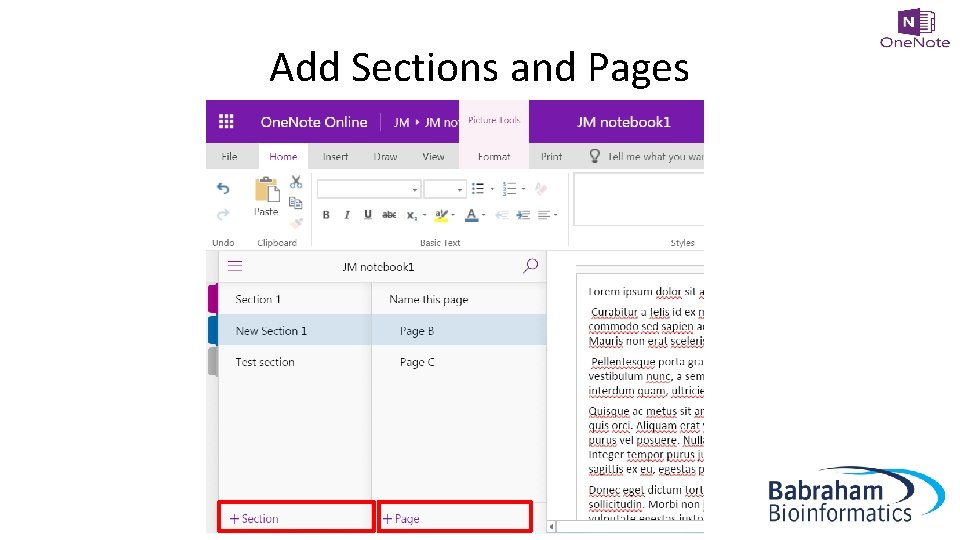This screenshot has width=960, height=540.
Task: Cut selection with scissors icon
Action: click(296, 182)
